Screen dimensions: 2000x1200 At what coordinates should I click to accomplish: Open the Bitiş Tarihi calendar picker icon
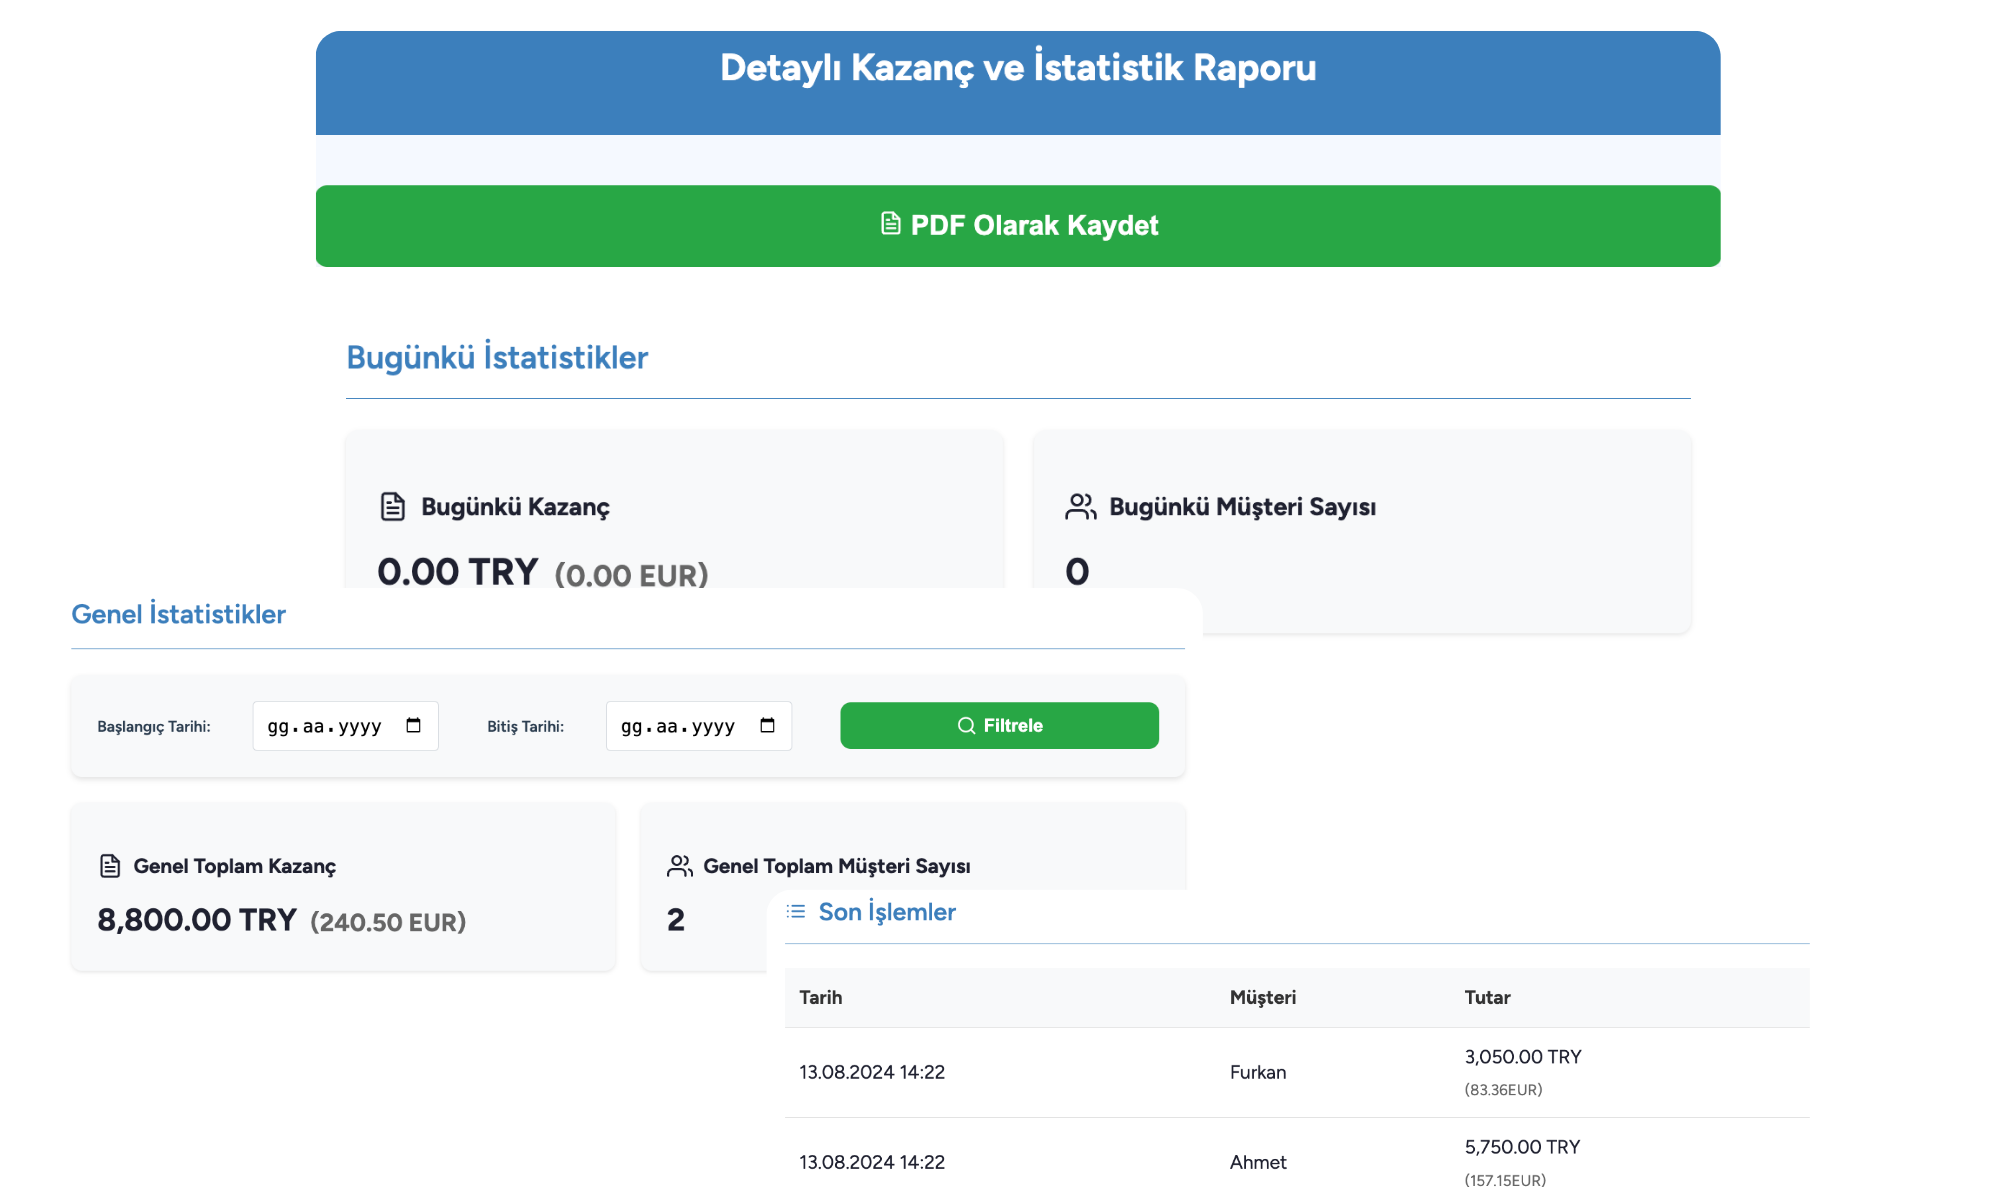tap(767, 726)
